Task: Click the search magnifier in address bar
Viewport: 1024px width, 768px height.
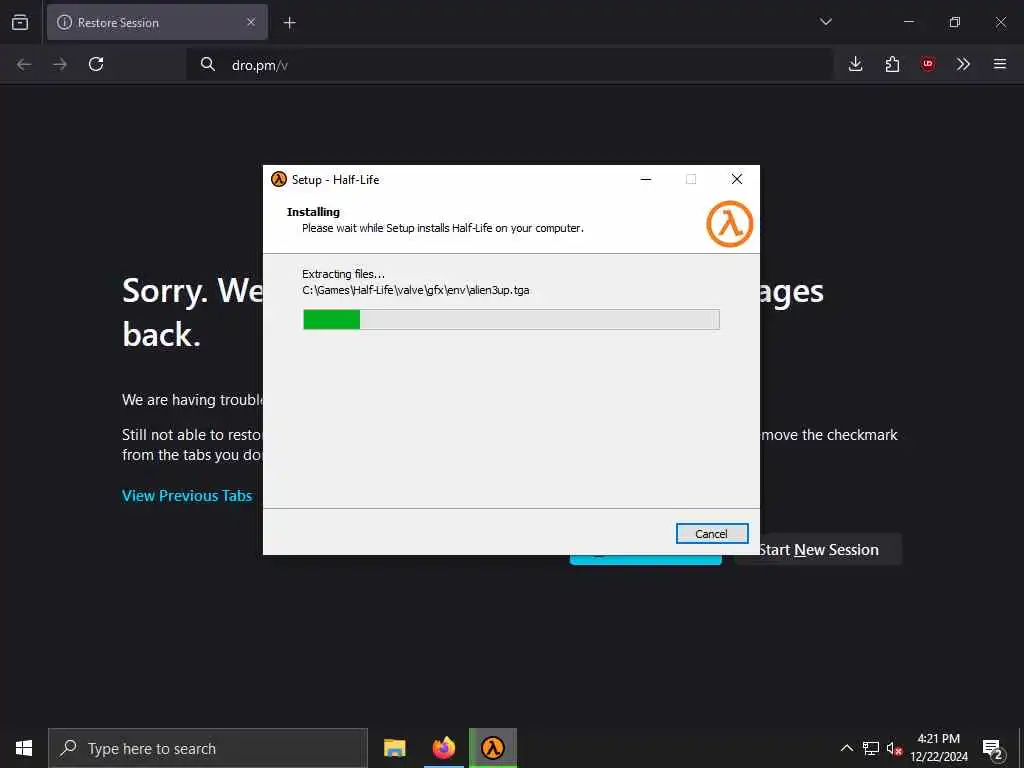Action: pyautogui.click(x=208, y=64)
